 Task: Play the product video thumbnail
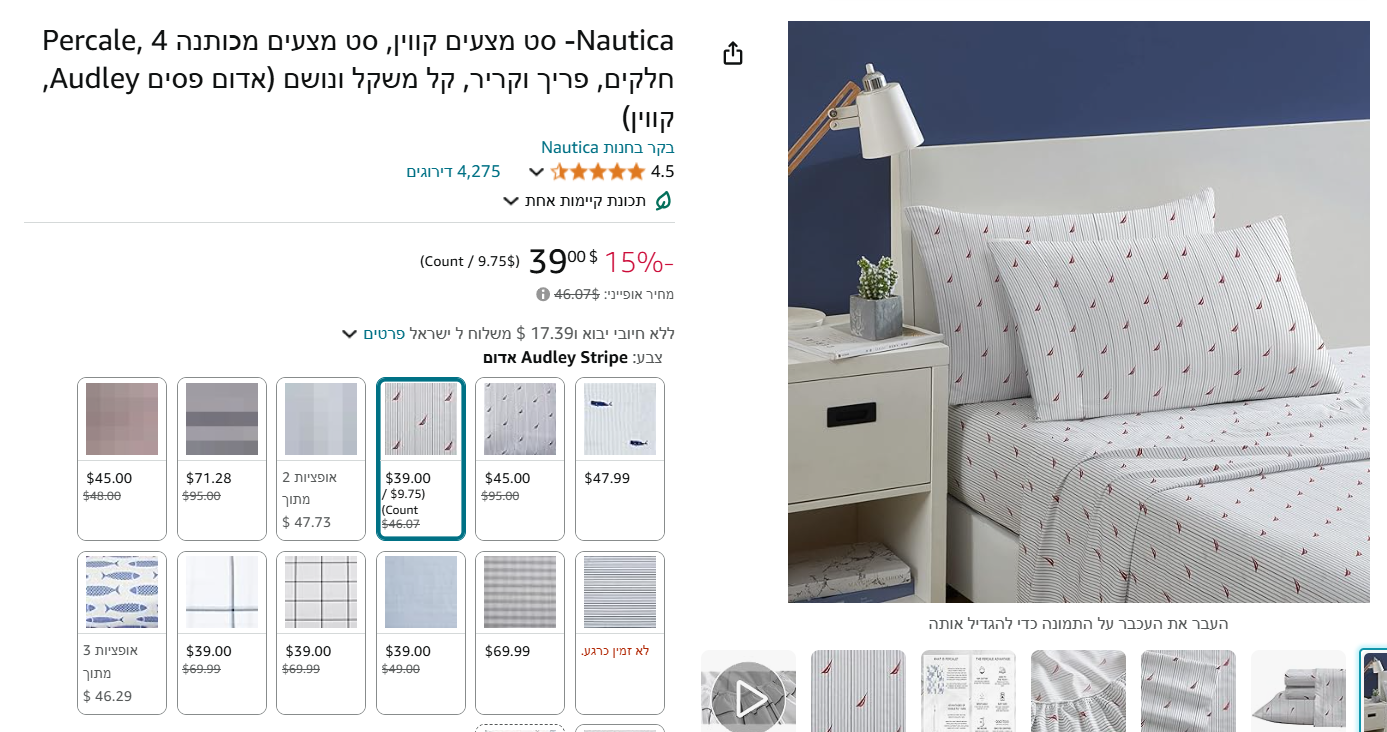(x=749, y=691)
